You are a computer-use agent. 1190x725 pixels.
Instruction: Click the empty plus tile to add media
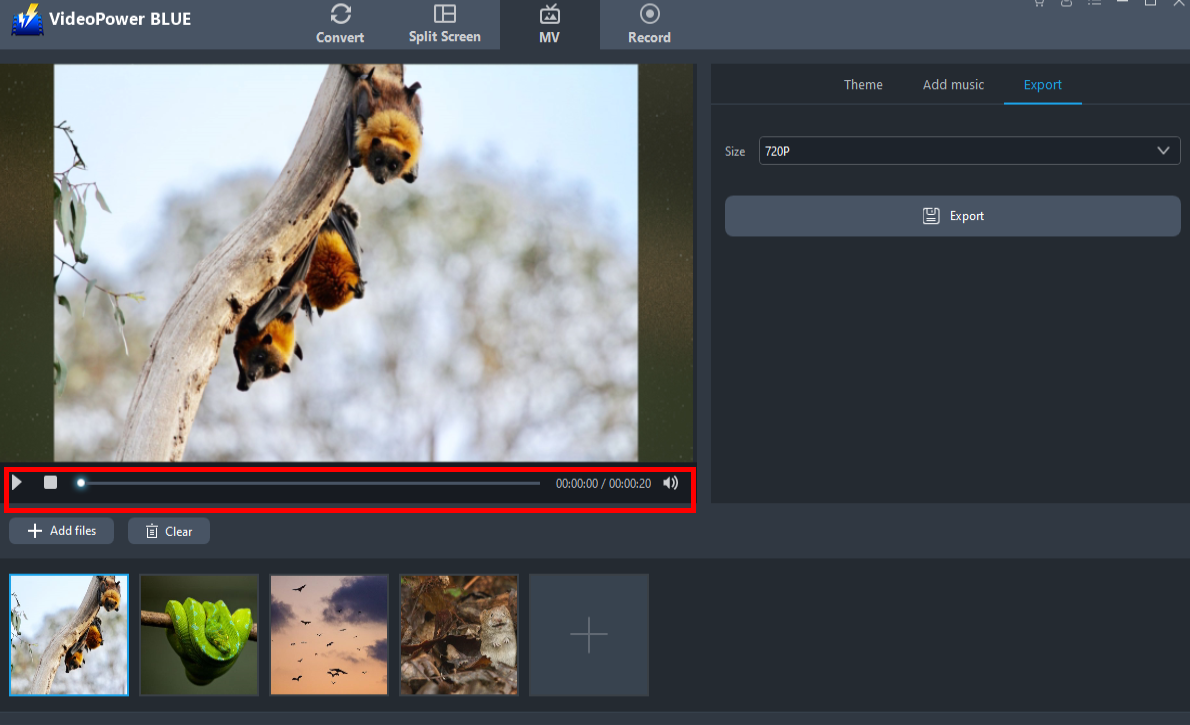[589, 634]
